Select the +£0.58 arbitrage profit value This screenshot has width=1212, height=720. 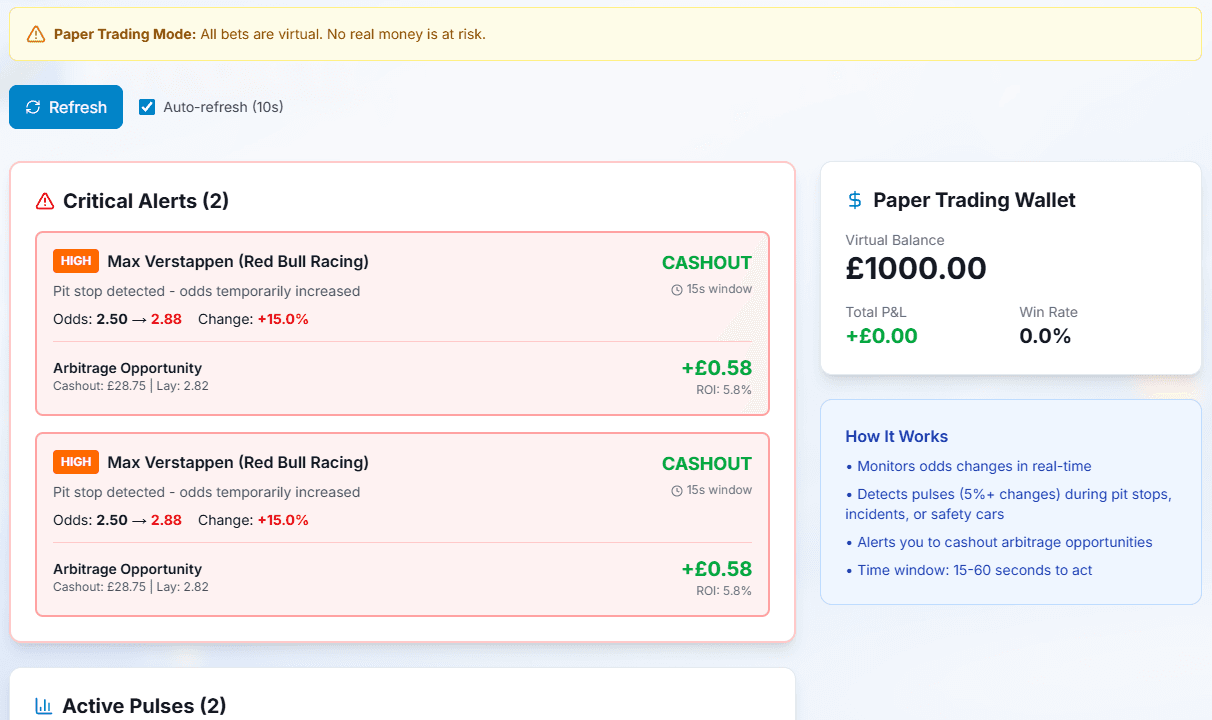[717, 367]
